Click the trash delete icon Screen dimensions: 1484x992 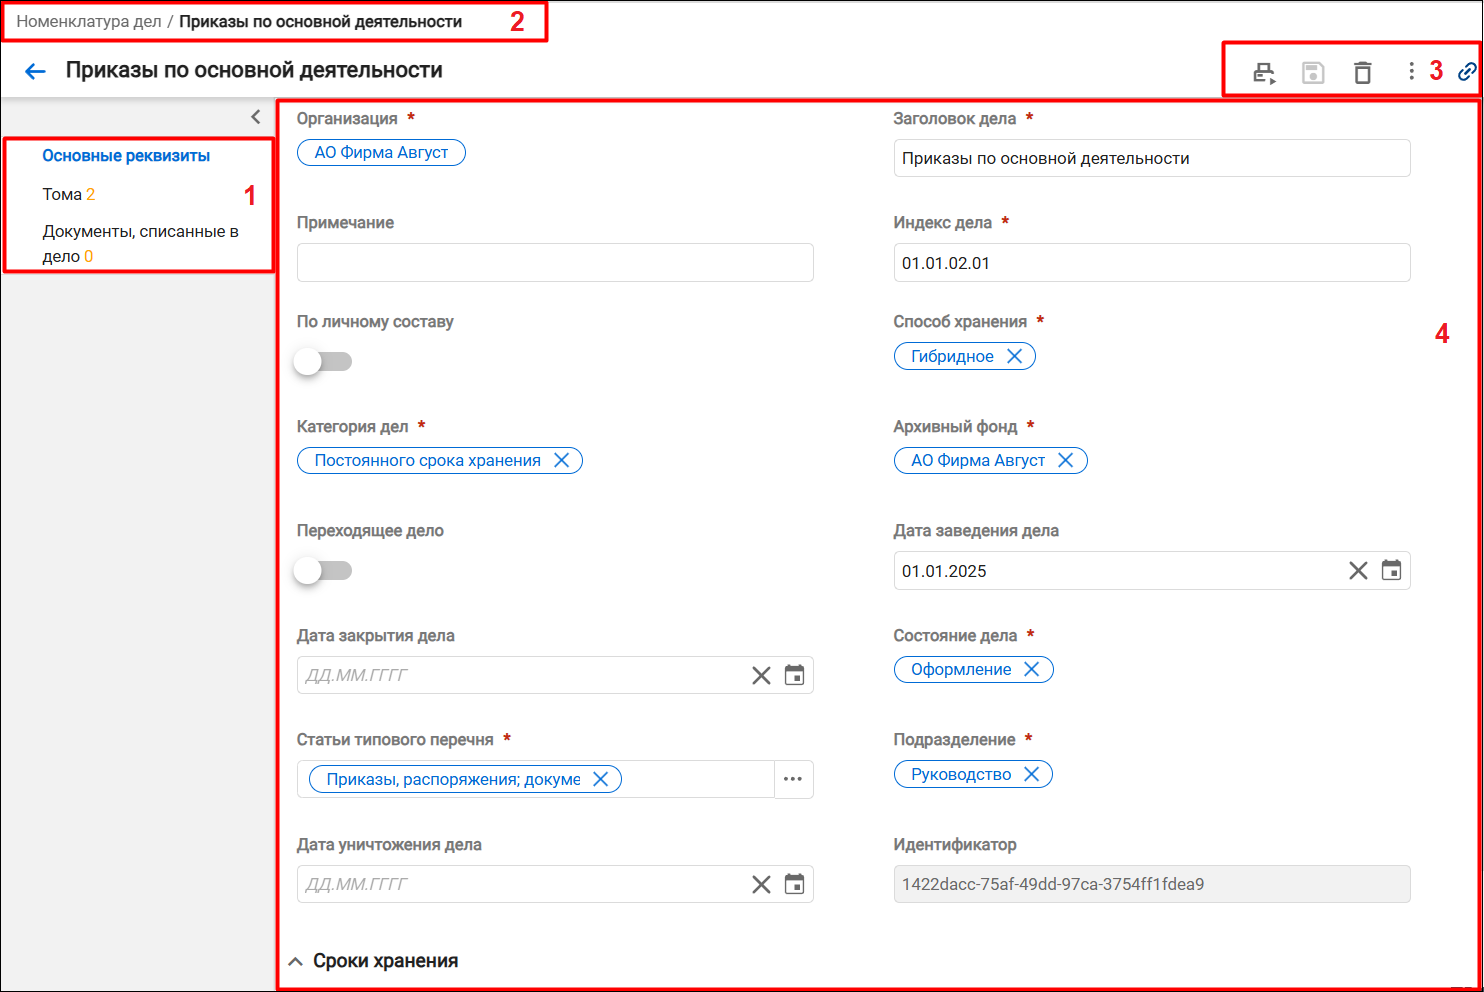click(x=1362, y=72)
